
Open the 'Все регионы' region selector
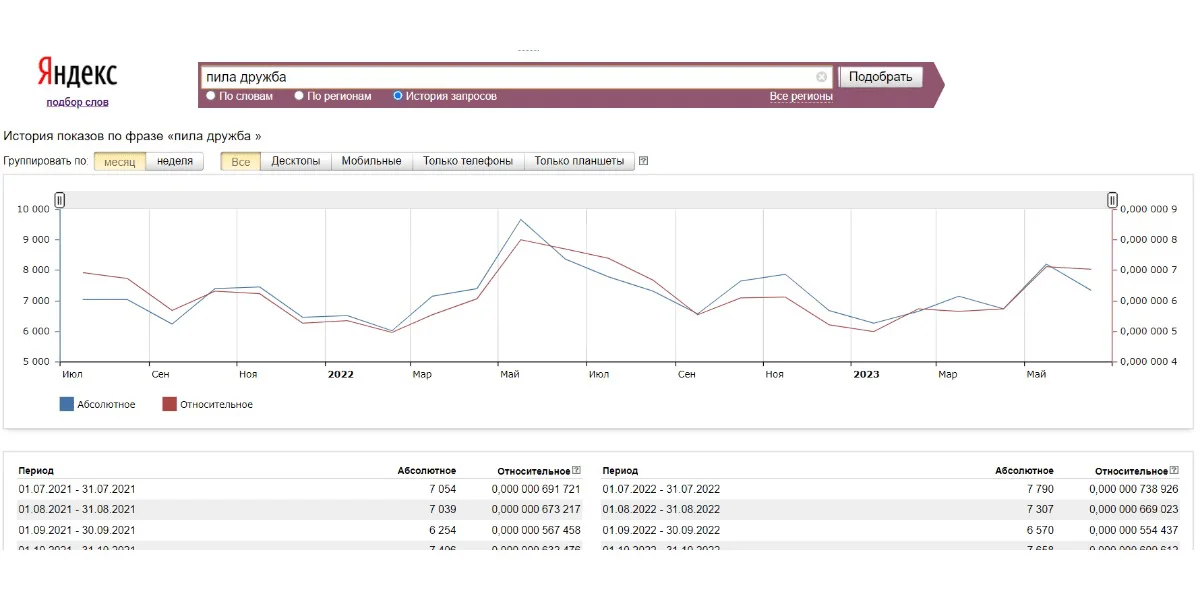(x=800, y=97)
